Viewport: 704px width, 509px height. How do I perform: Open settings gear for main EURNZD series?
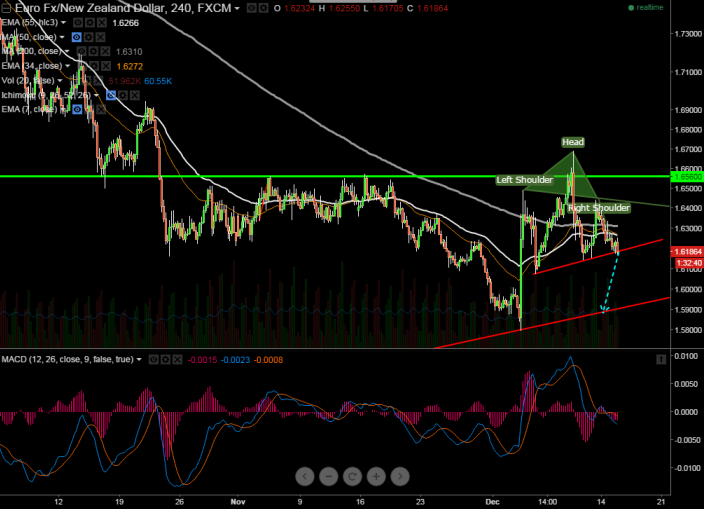point(263,8)
